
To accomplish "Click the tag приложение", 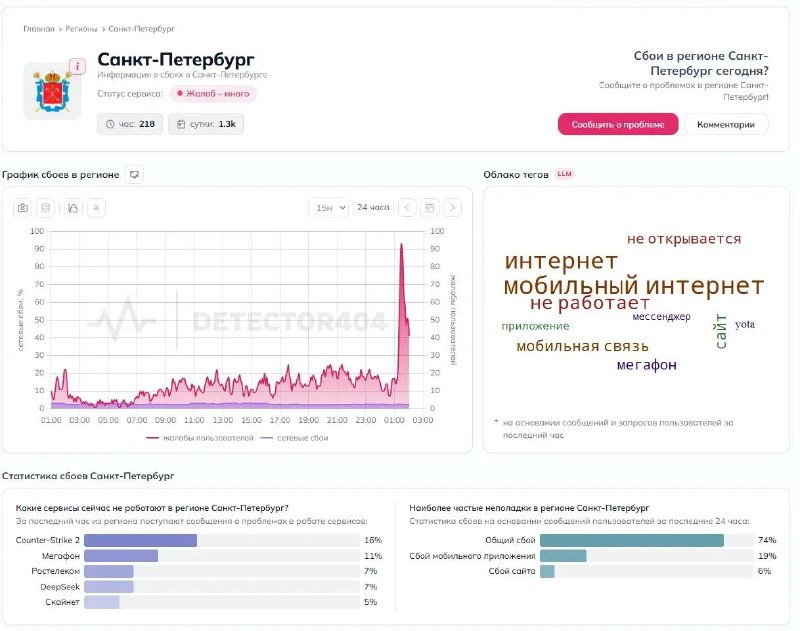I will [535, 326].
